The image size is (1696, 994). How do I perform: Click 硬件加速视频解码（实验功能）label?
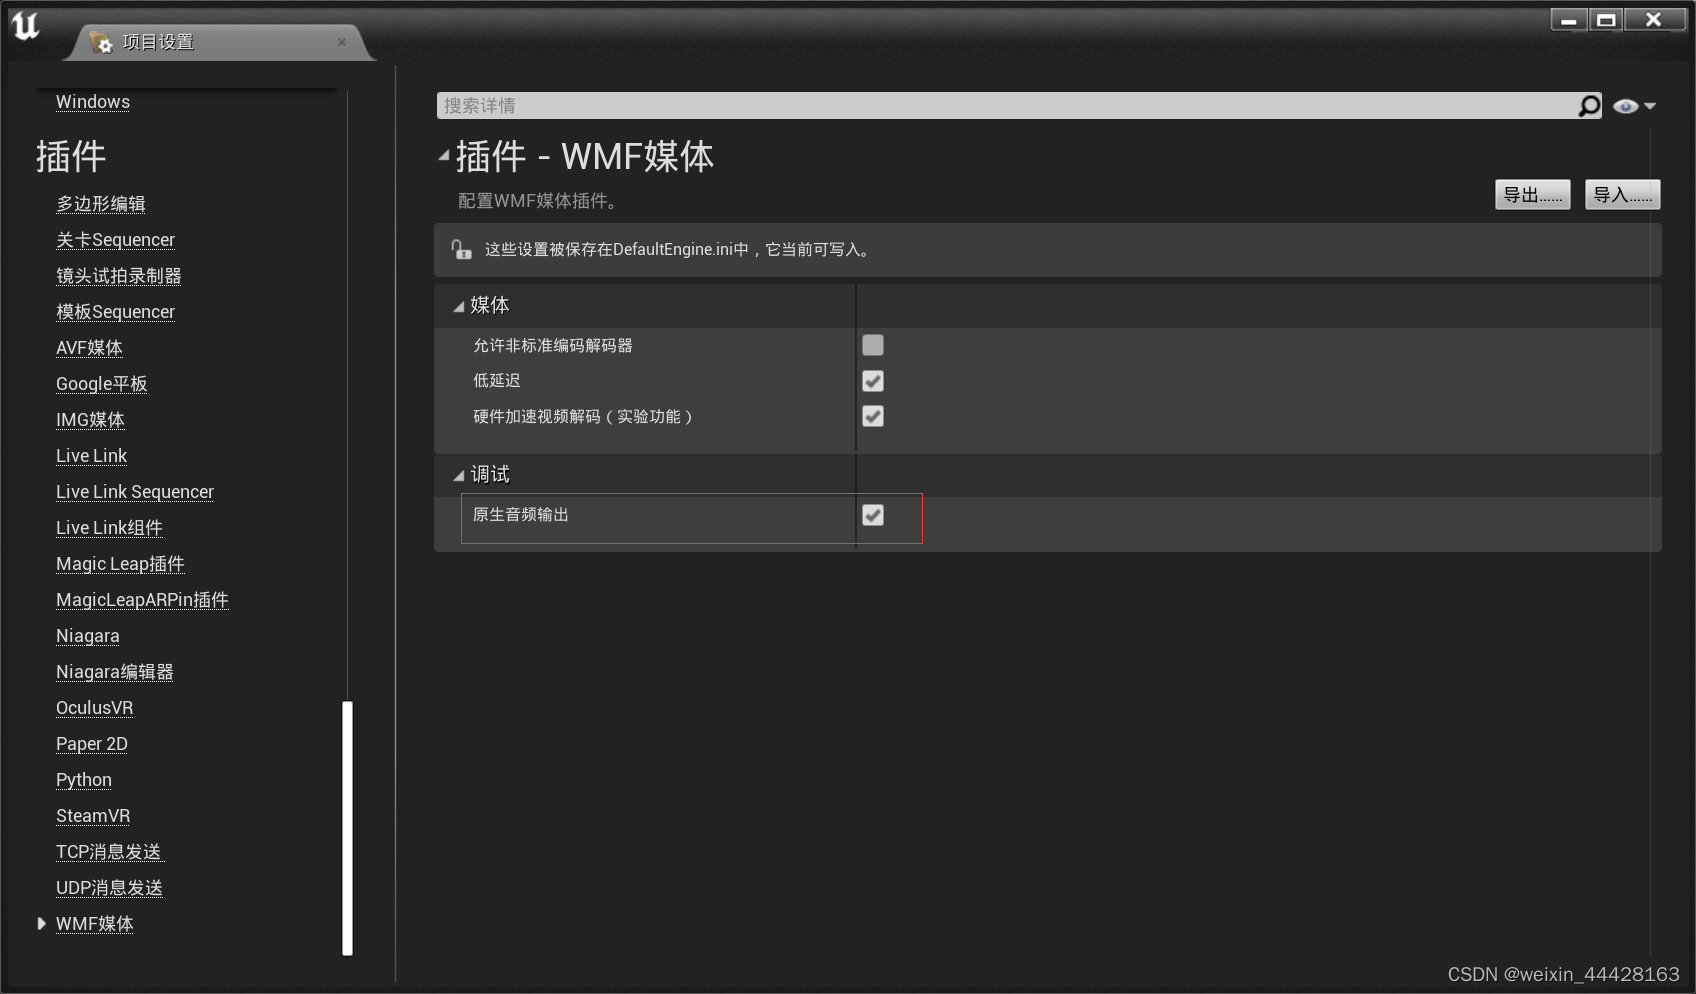pyautogui.click(x=583, y=416)
